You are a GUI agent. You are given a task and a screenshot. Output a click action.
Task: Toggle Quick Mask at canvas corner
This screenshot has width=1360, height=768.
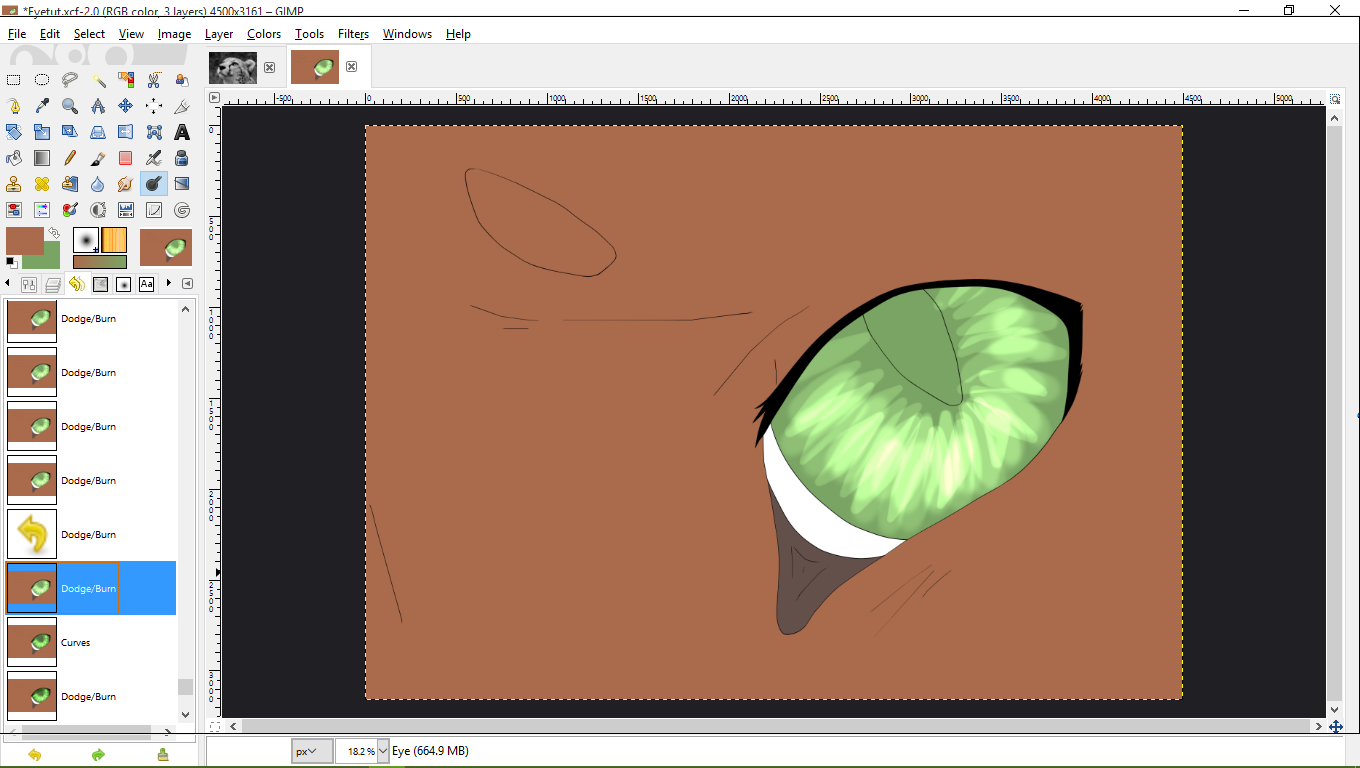pyautogui.click(x=214, y=726)
